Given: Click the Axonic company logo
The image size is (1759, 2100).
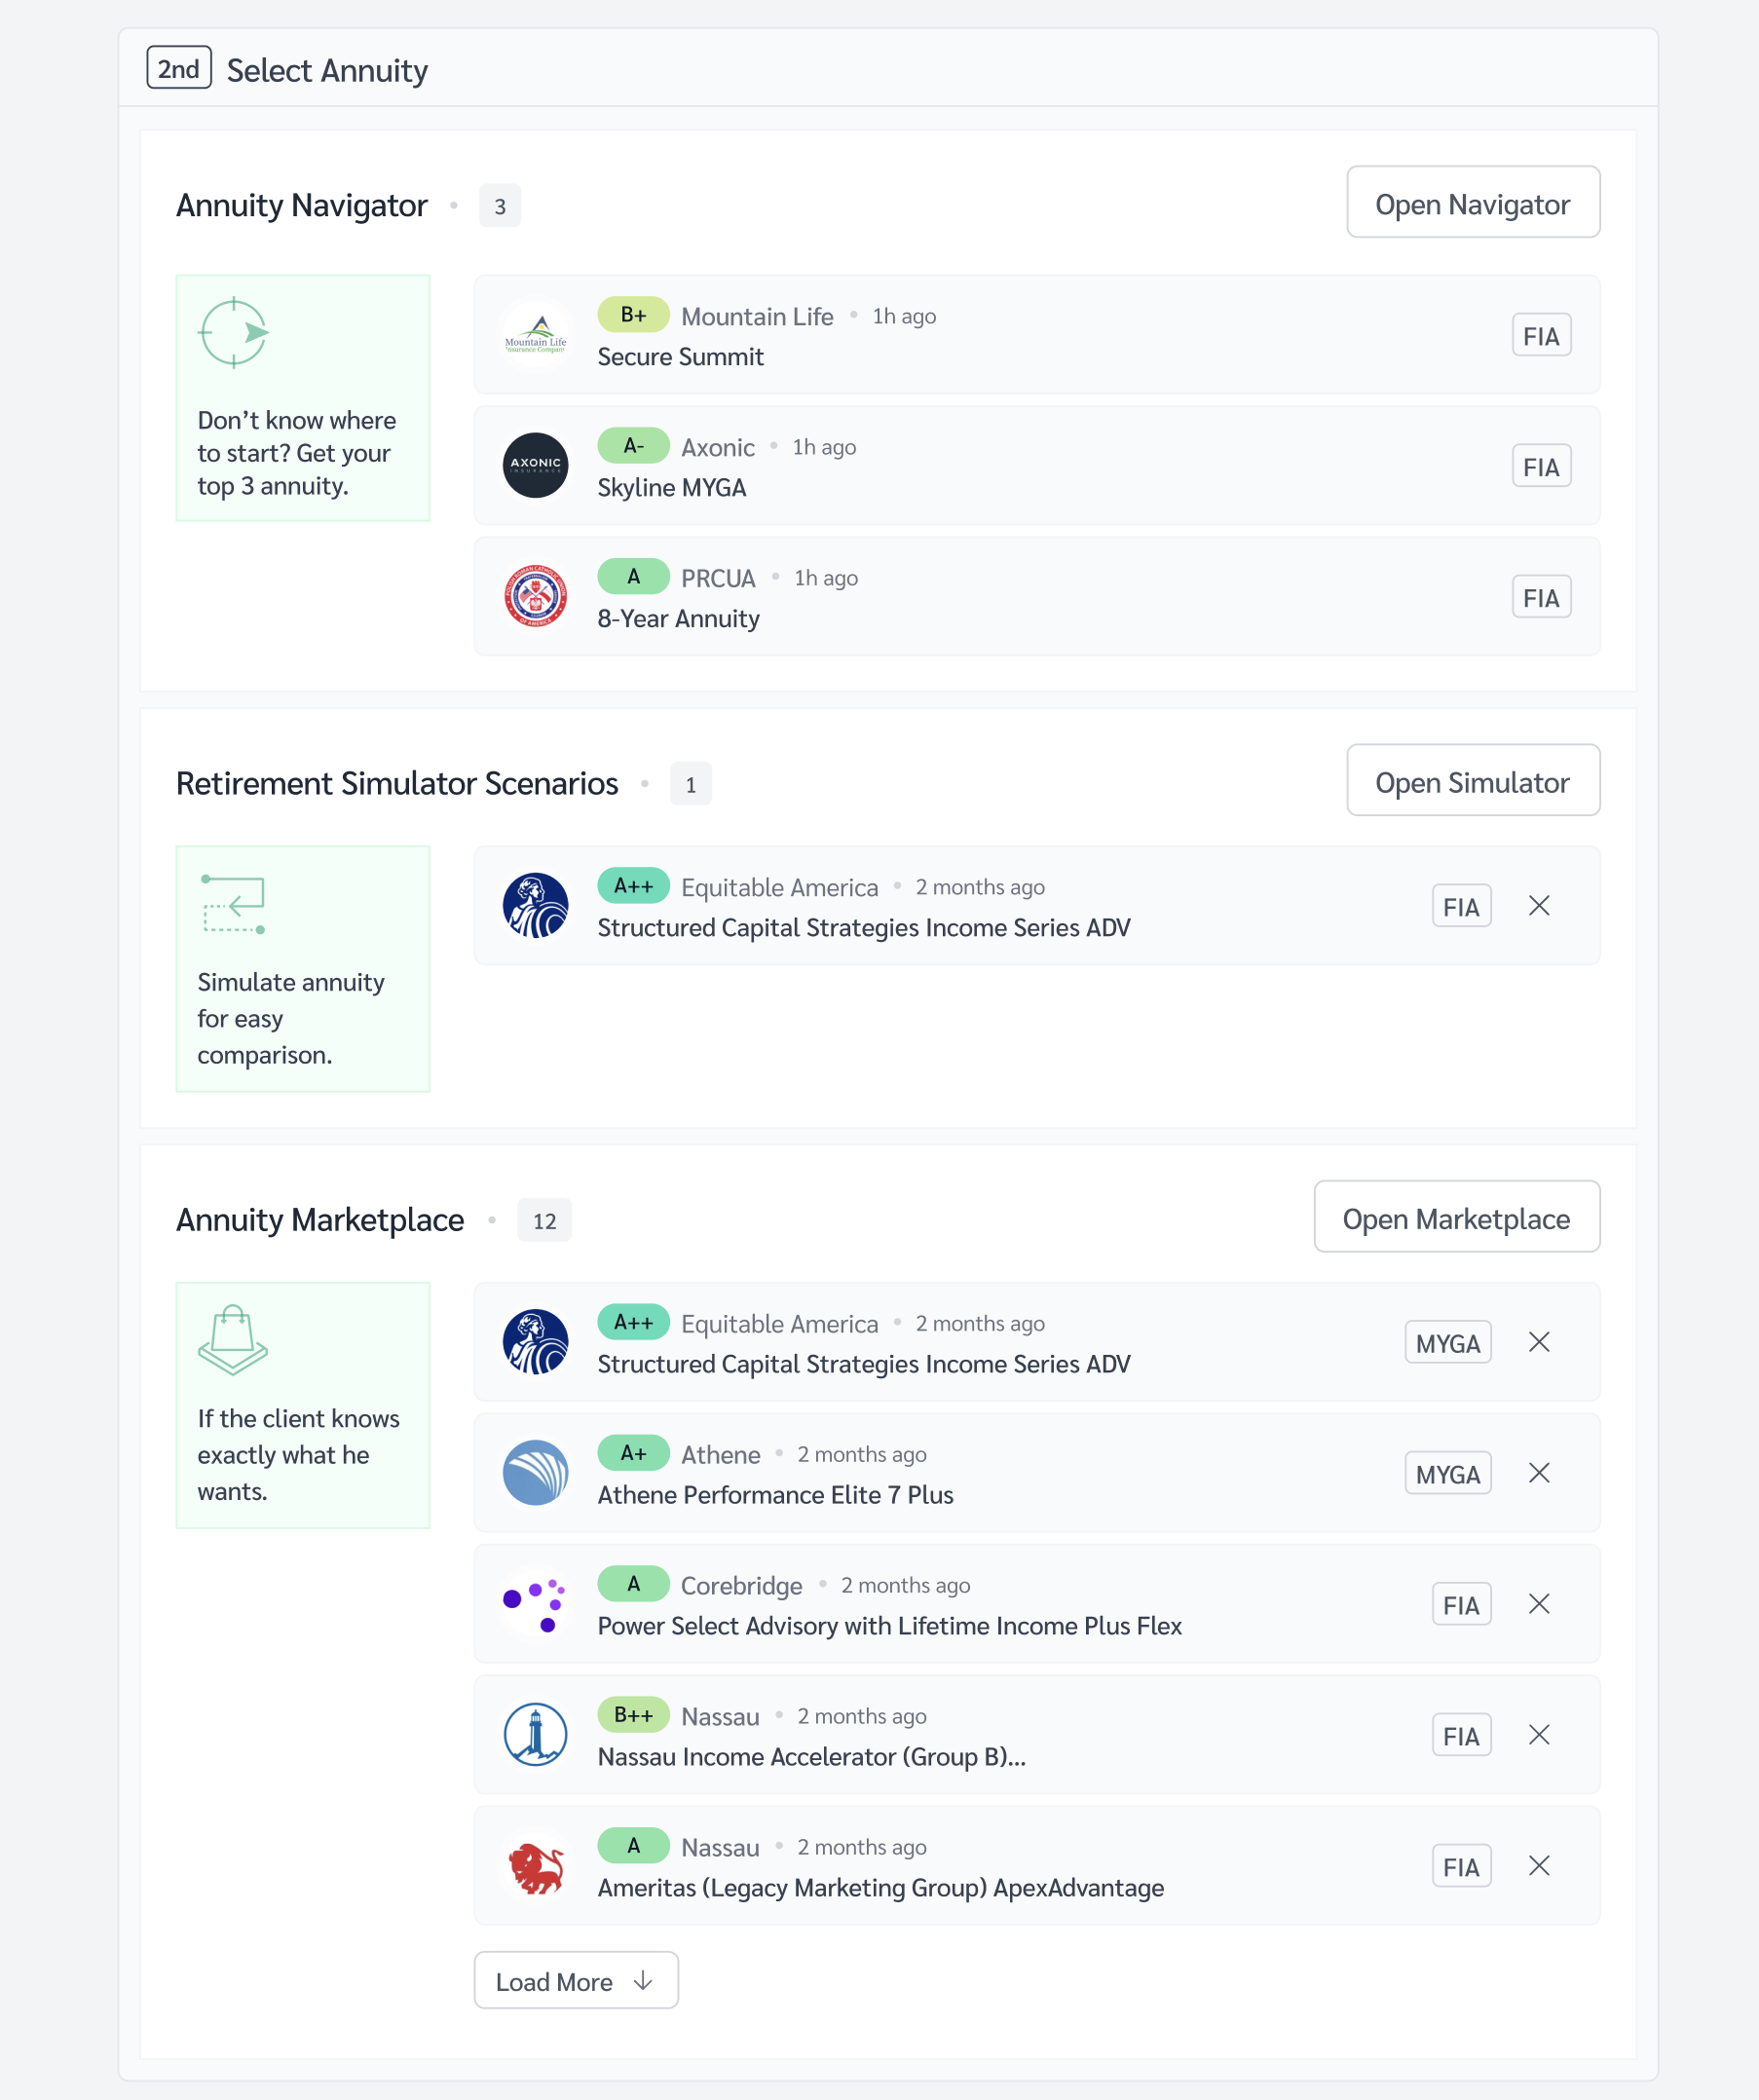Looking at the screenshot, I should [x=535, y=466].
